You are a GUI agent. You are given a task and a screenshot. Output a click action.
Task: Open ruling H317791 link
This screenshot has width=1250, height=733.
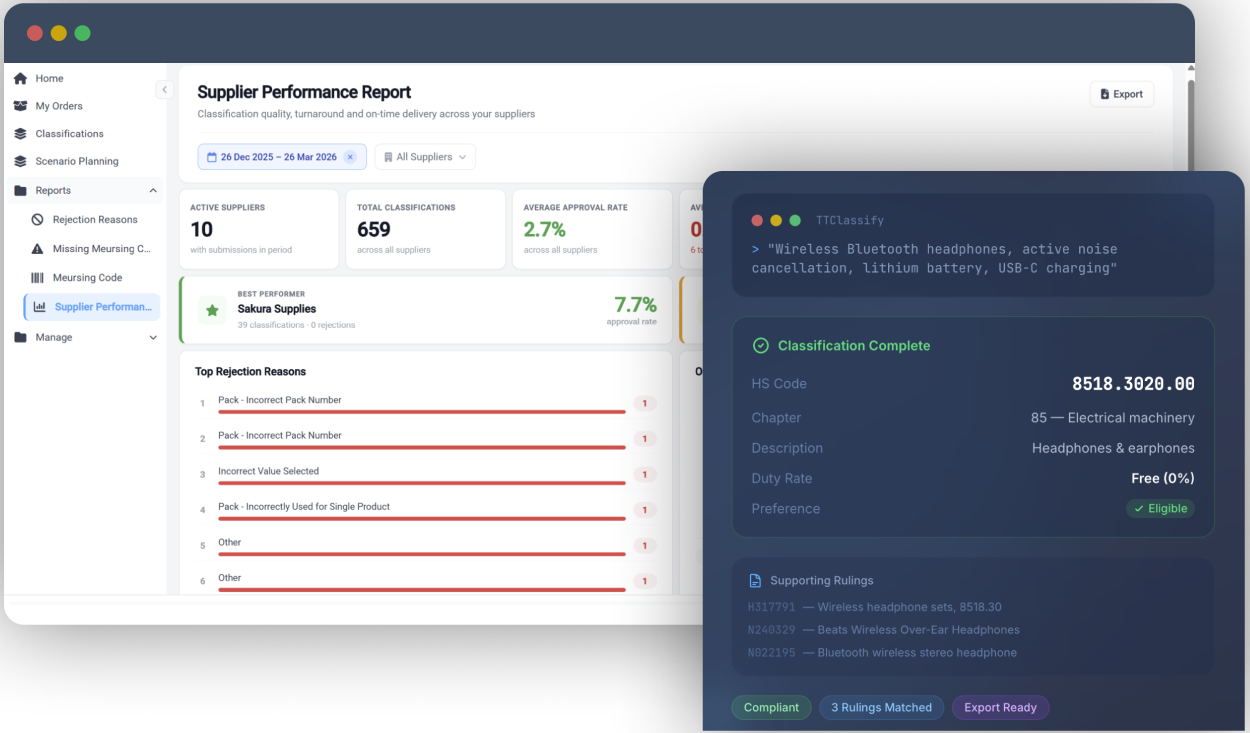[x=771, y=607]
